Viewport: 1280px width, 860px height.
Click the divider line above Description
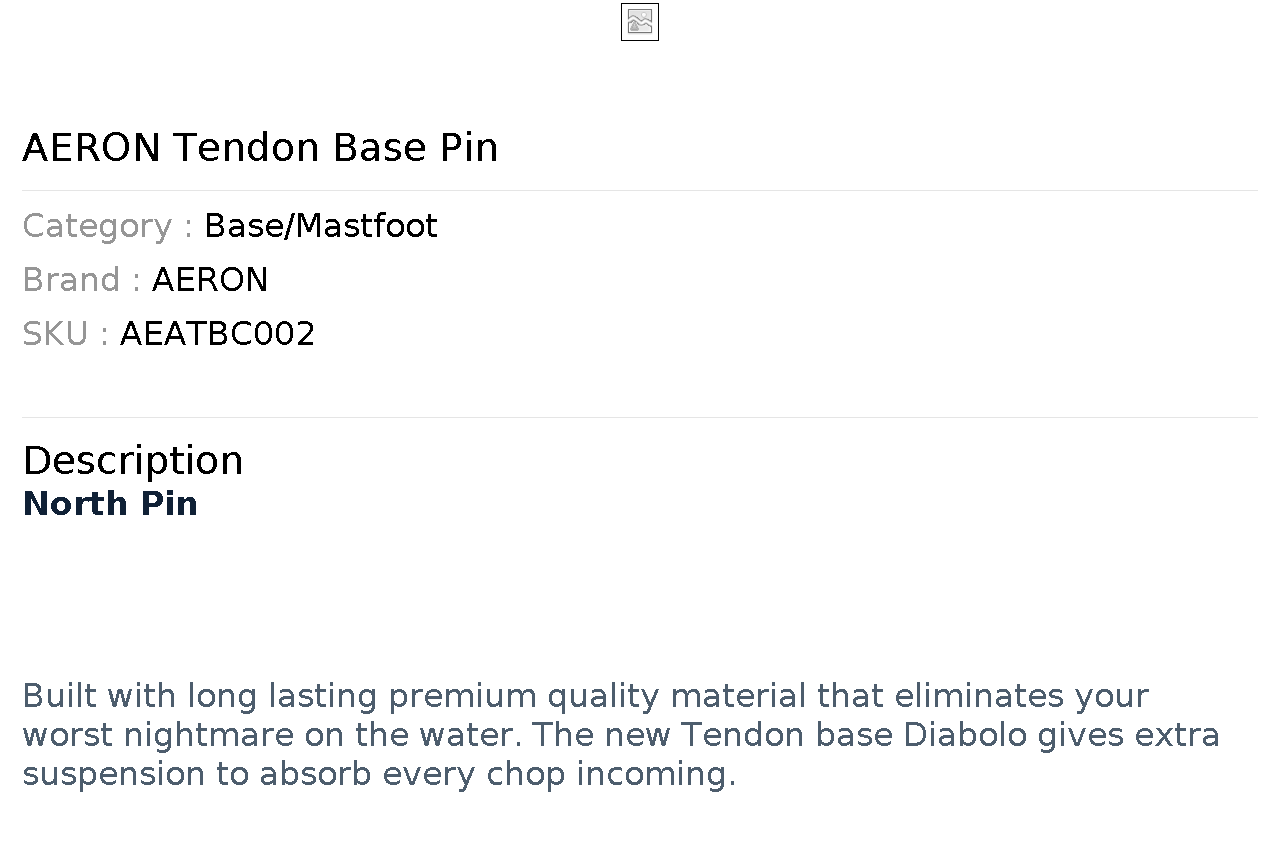click(640, 417)
